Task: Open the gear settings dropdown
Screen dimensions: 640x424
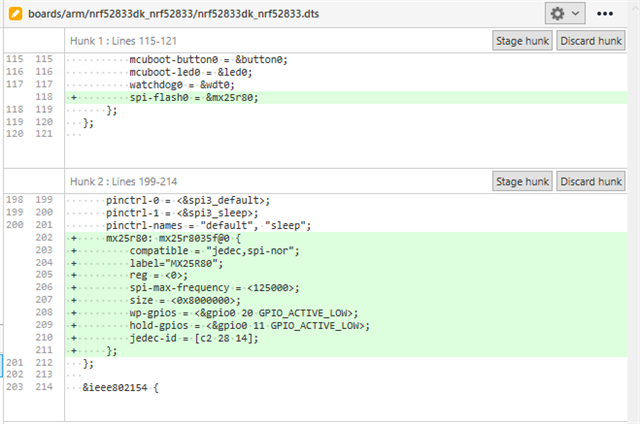Action: pyautogui.click(x=565, y=13)
